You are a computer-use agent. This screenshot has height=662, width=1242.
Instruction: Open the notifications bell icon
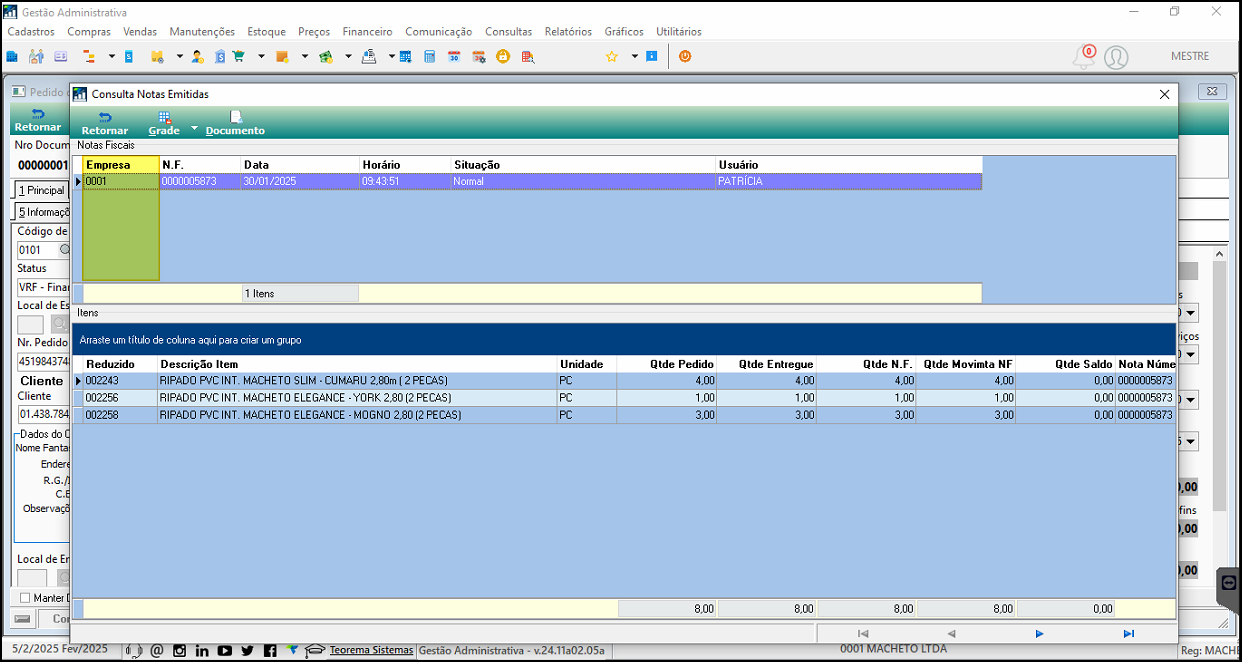tap(1084, 57)
